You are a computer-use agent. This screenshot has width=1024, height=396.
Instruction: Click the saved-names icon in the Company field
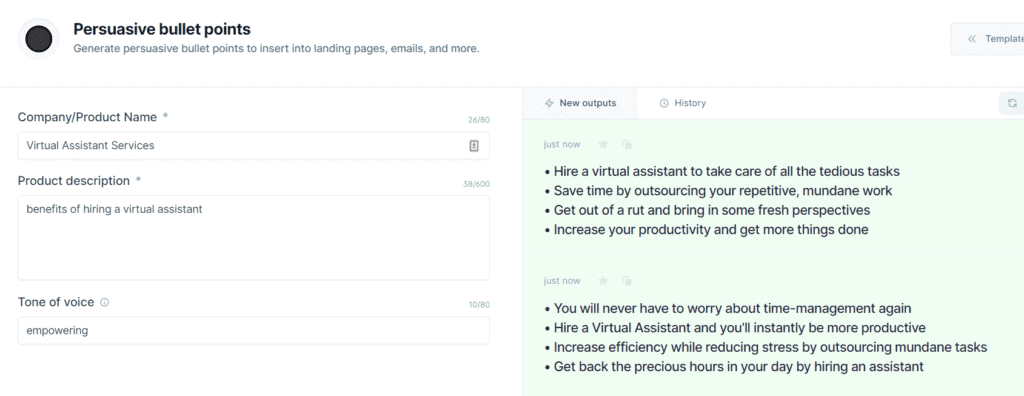(474, 146)
